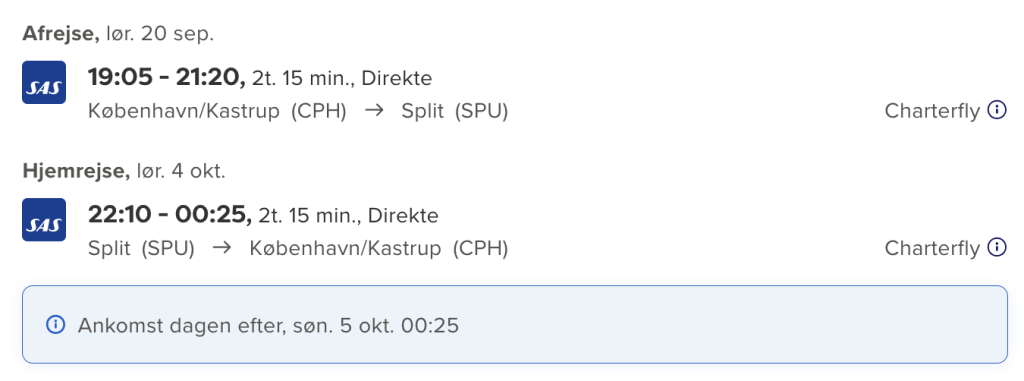Select Charterfly label on the departure flight
The width and height of the screenshot is (1024, 381).
coord(932,111)
